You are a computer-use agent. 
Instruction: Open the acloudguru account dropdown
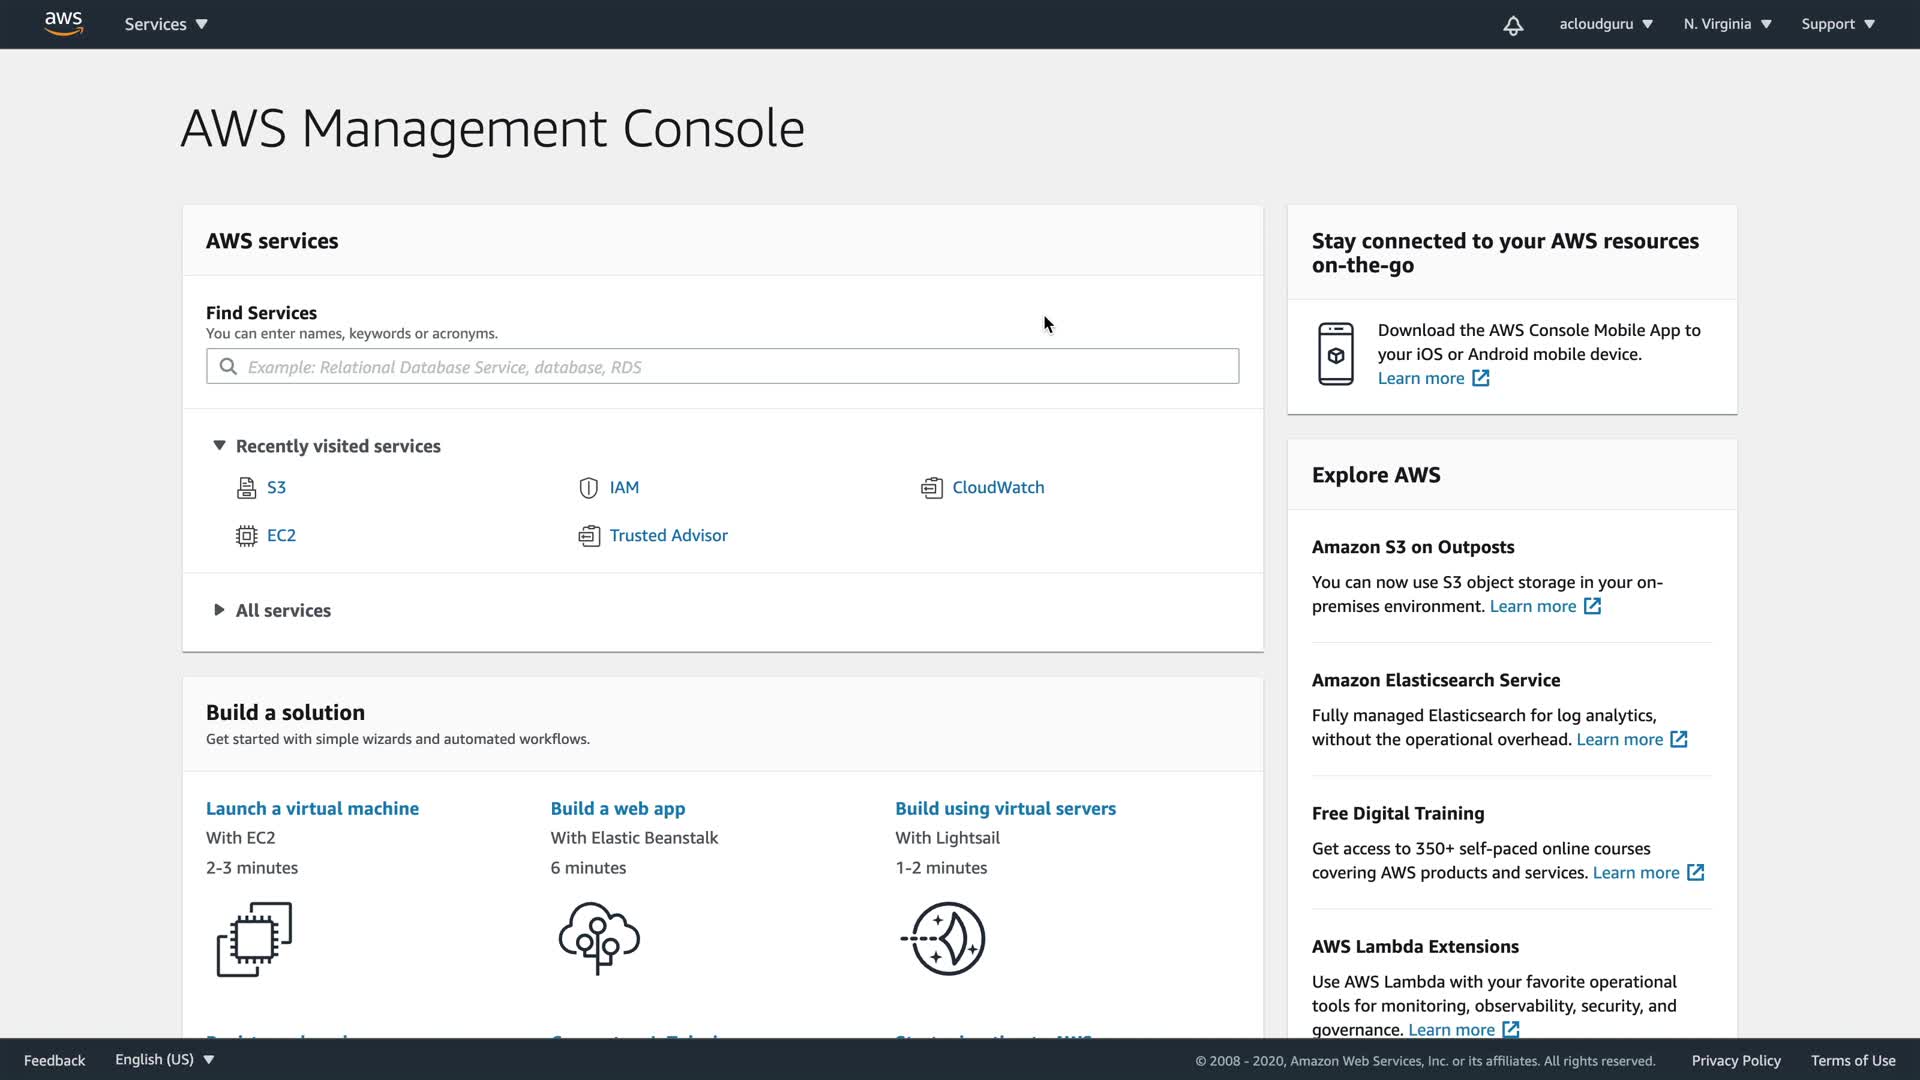[x=1605, y=24]
